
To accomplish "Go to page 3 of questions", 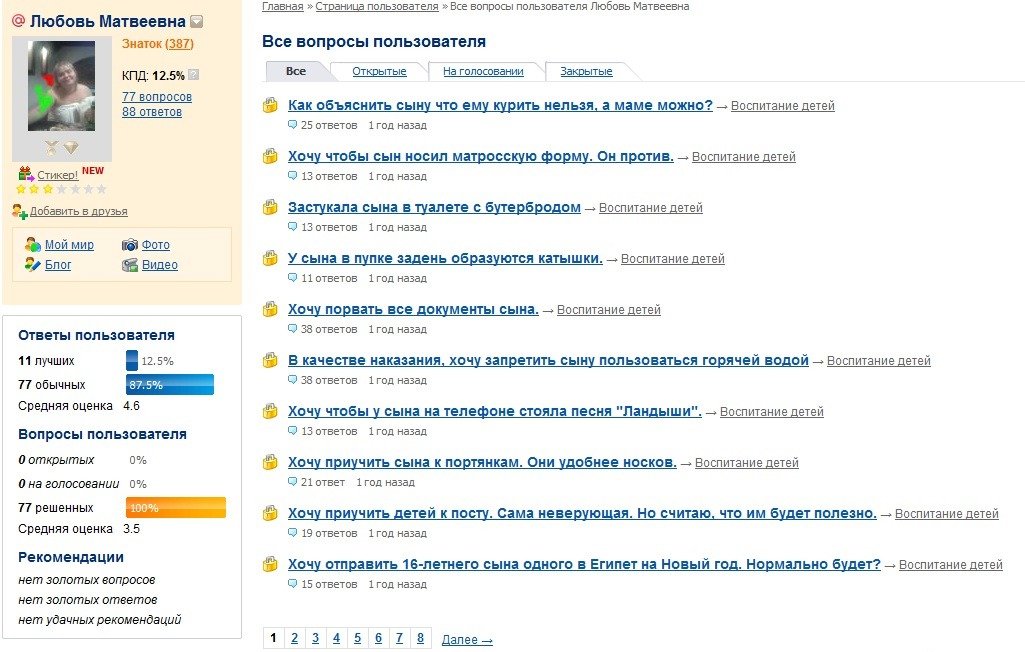I will coord(315,638).
